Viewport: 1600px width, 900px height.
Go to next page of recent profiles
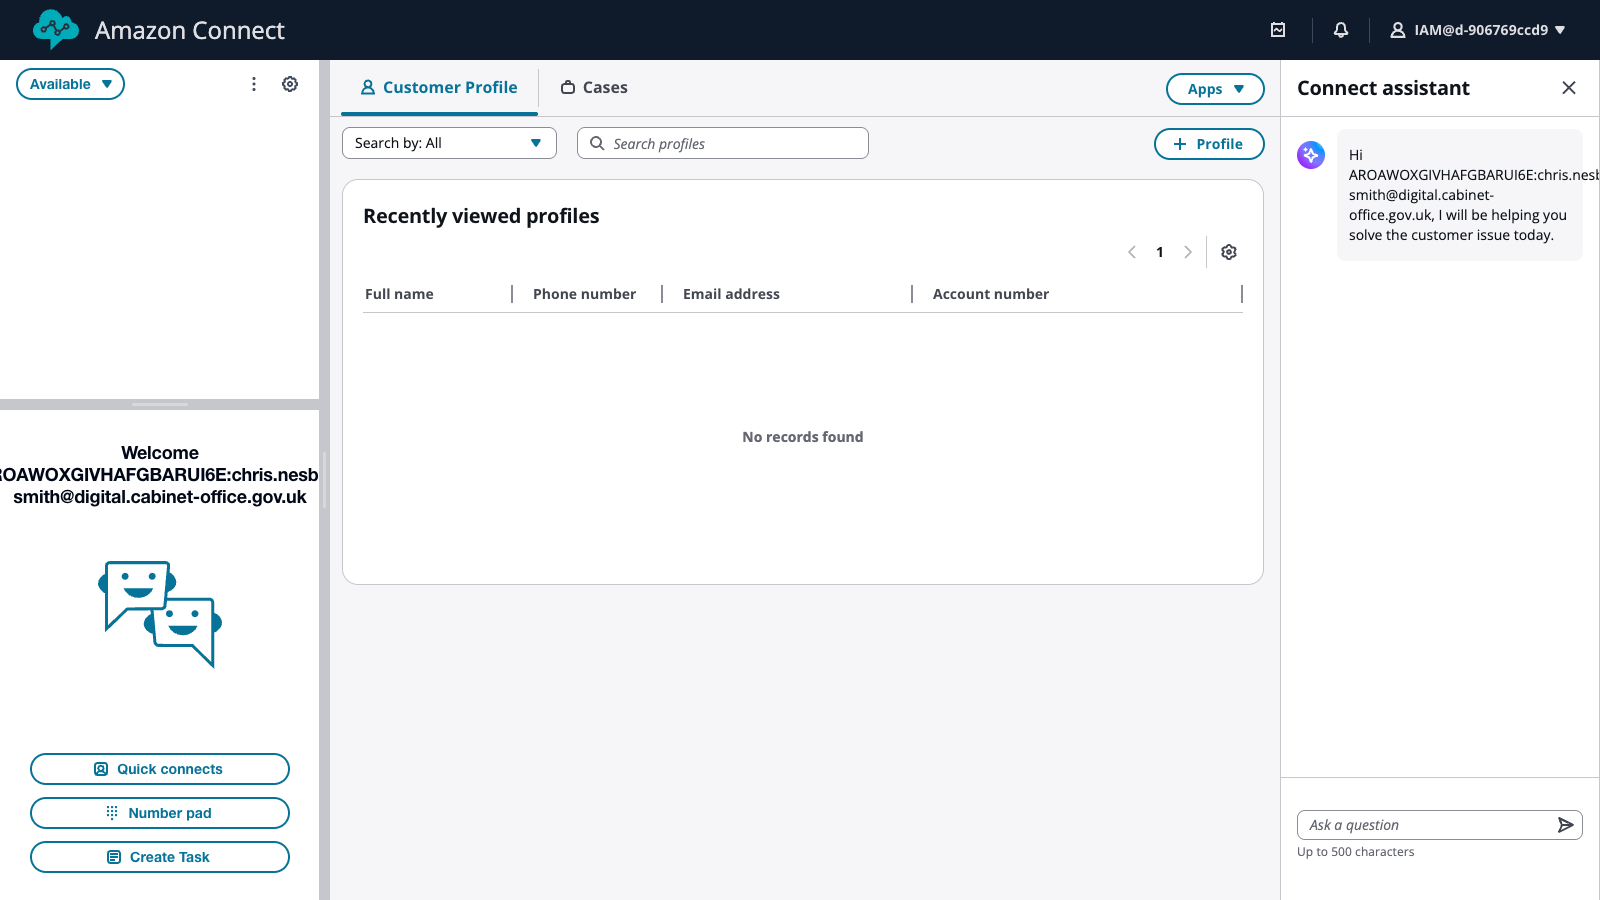(x=1188, y=252)
